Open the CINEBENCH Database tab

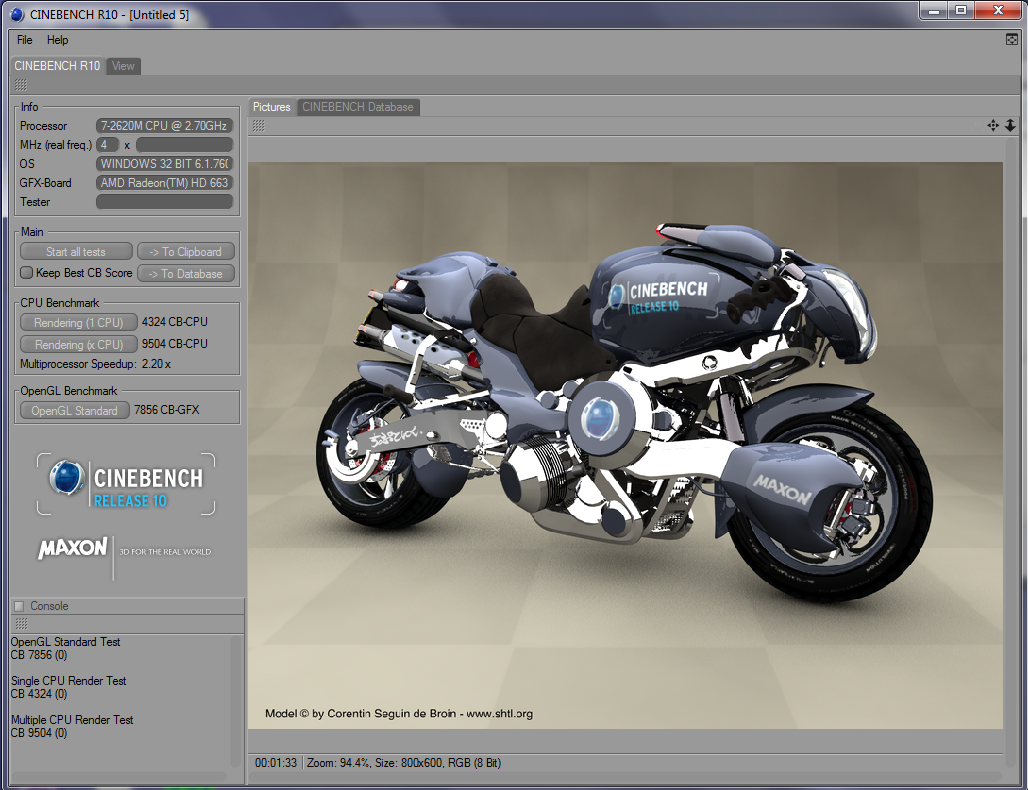(x=358, y=107)
